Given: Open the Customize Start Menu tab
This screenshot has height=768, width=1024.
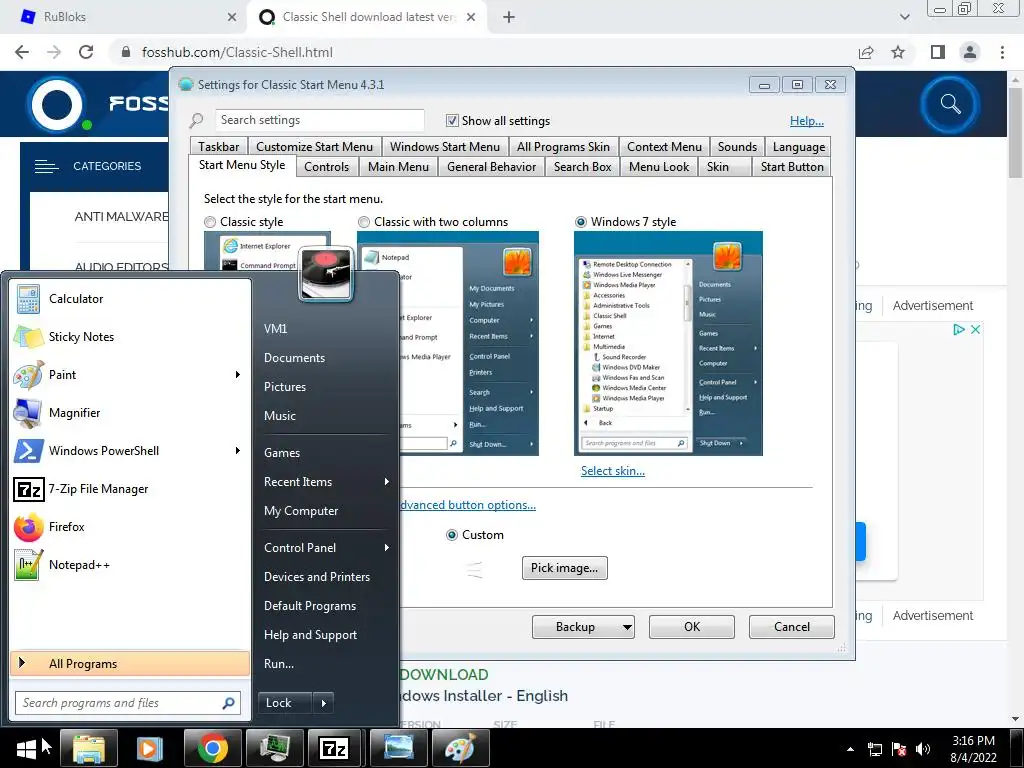Looking at the screenshot, I should pos(314,147).
